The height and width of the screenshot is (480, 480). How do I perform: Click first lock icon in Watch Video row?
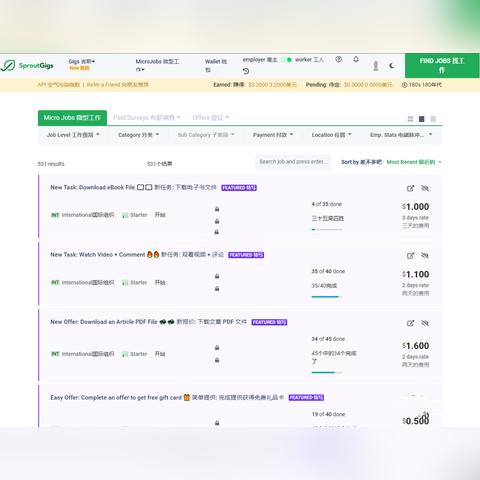tap(217, 276)
